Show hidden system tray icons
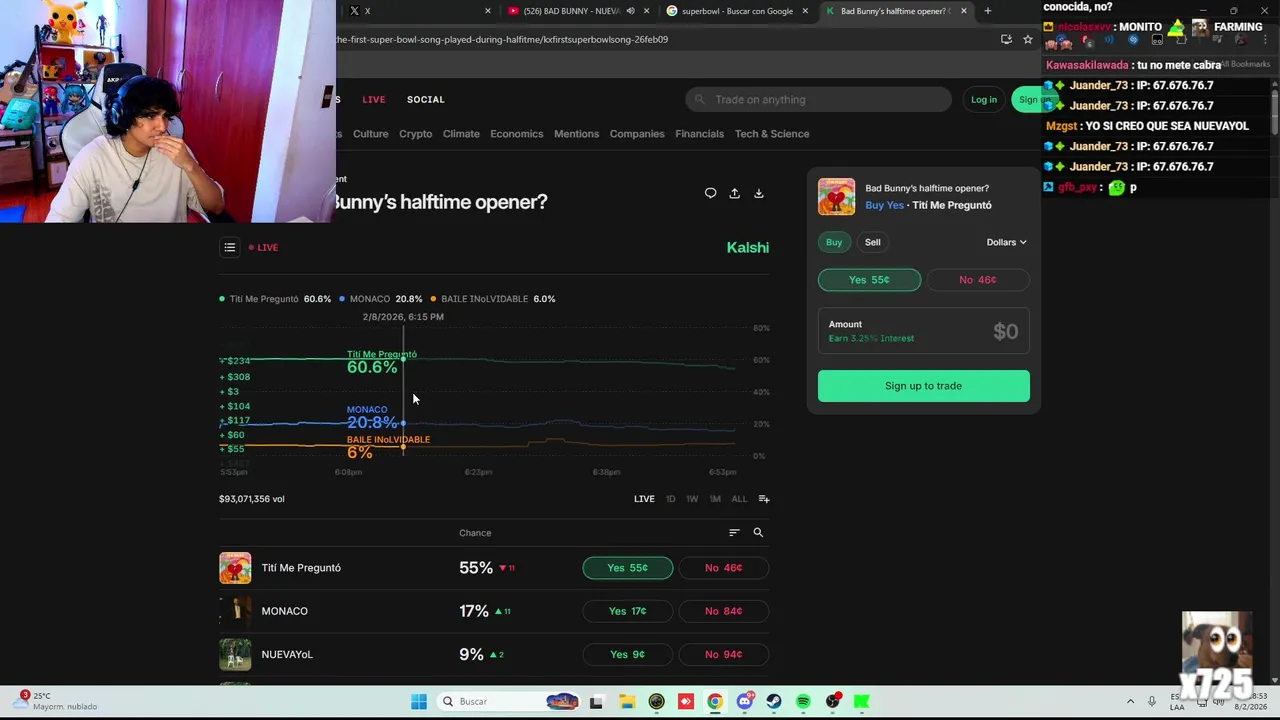Screen dimensions: 1280x720 1130,701
